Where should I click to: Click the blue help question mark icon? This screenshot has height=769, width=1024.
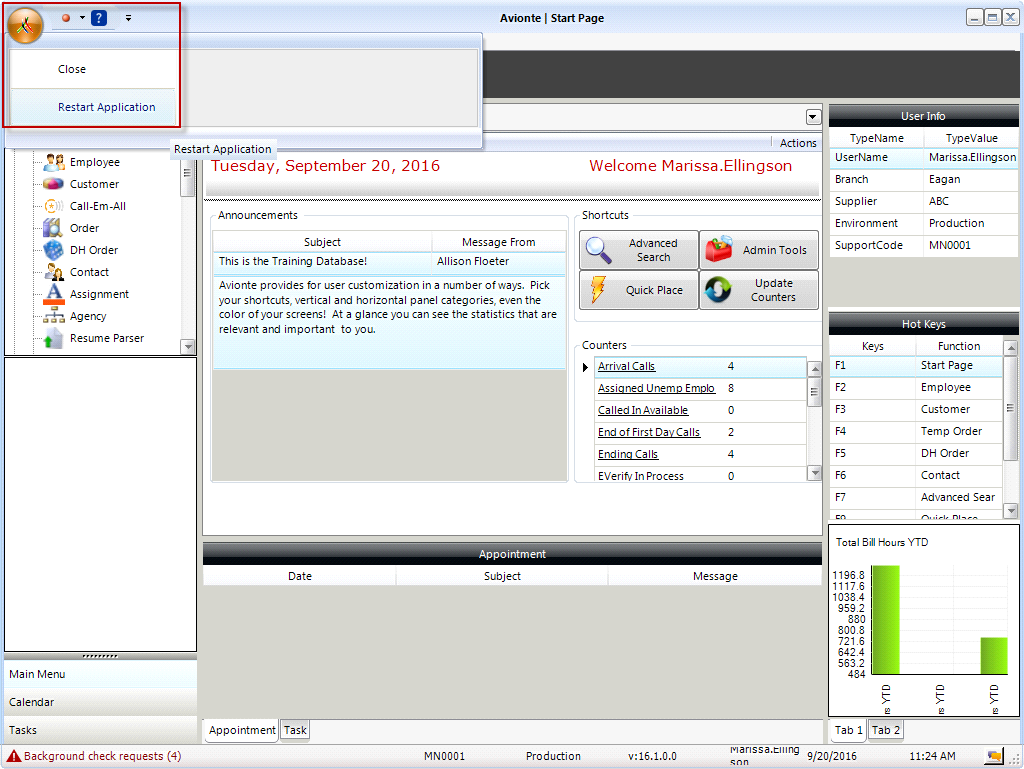[x=98, y=18]
